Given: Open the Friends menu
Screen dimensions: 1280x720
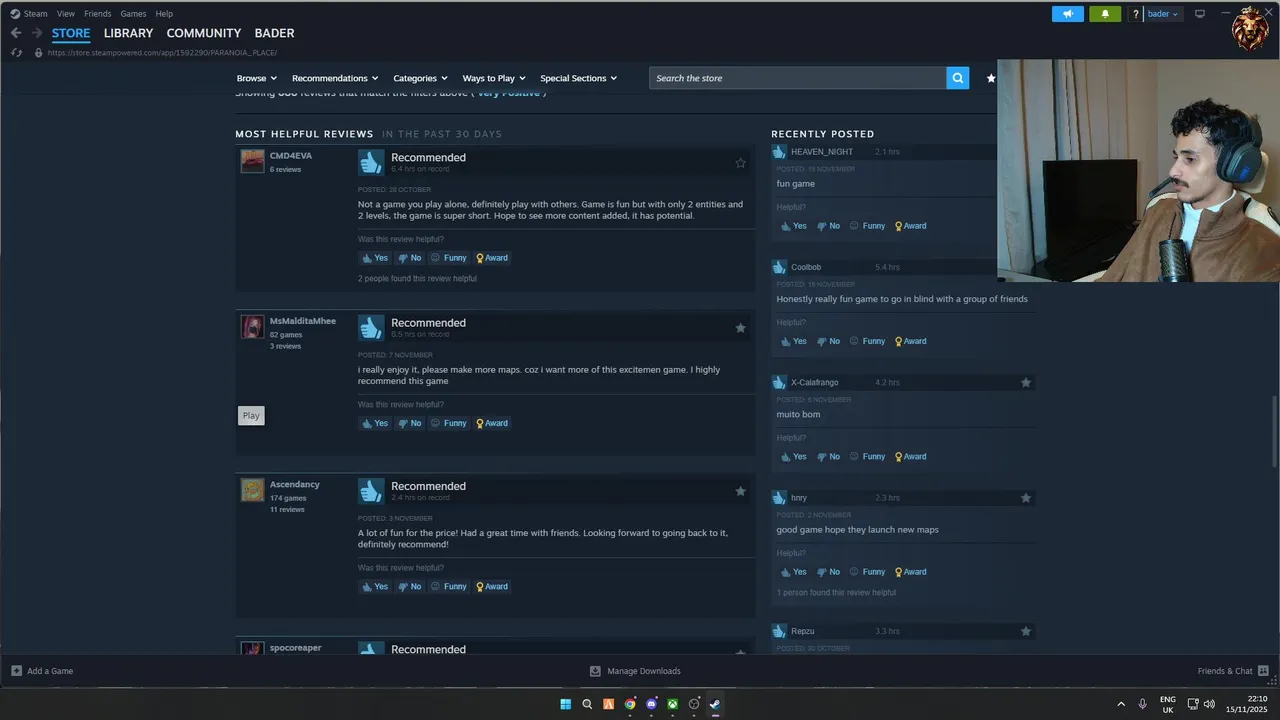Looking at the screenshot, I should tap(98, 14).
